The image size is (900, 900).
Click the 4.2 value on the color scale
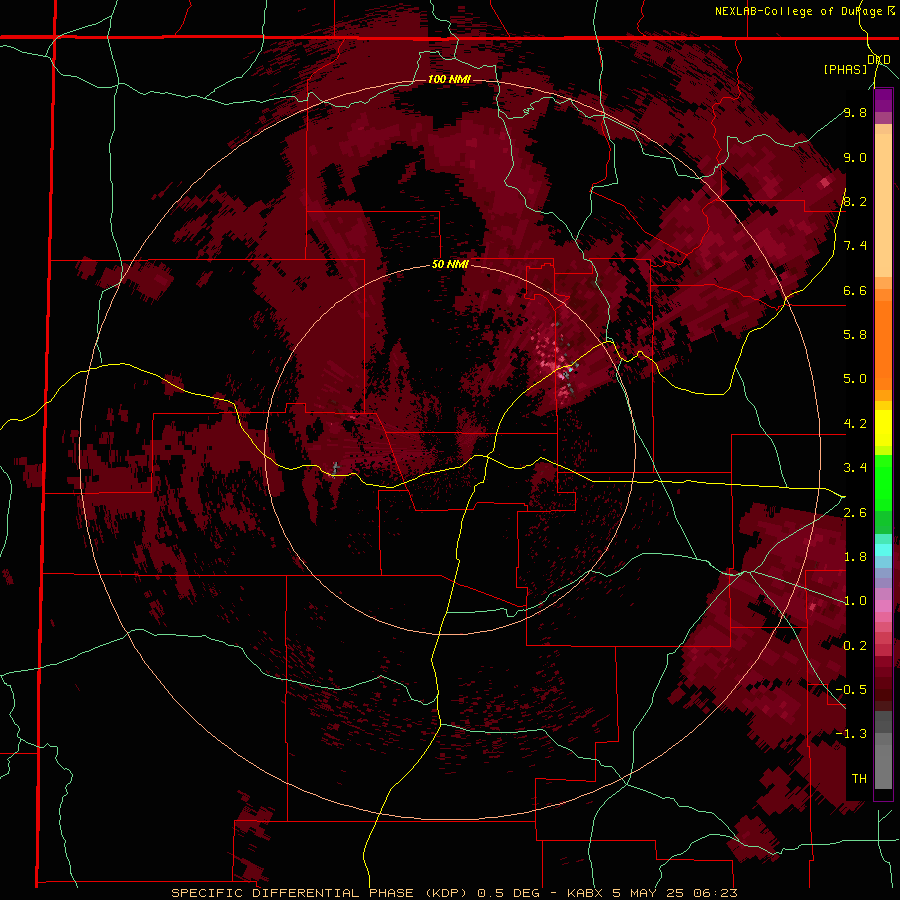(x=855, y=424)
